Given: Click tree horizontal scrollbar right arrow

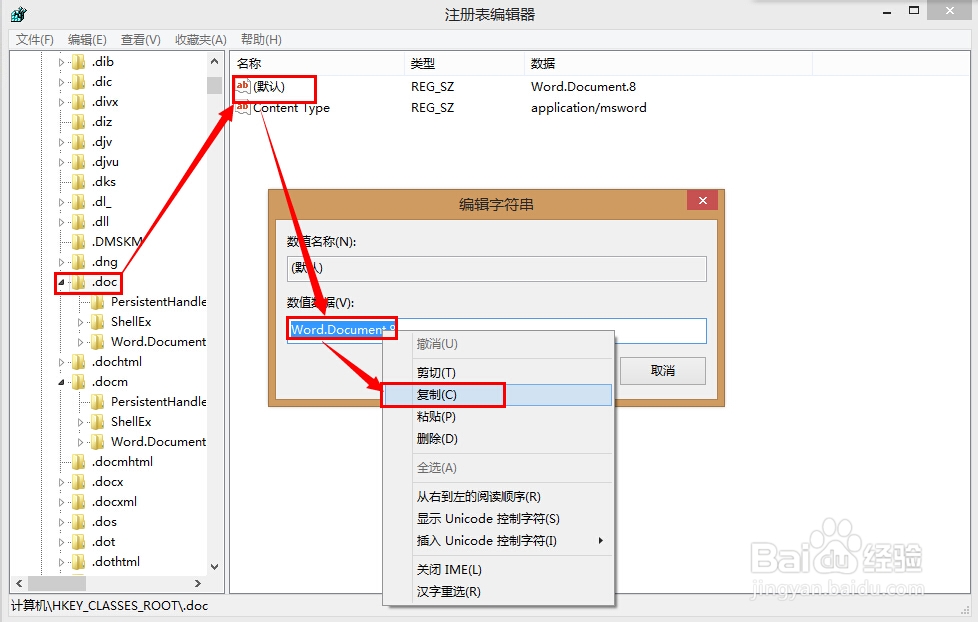Looking at the screenshot, I should pos(198,583).
